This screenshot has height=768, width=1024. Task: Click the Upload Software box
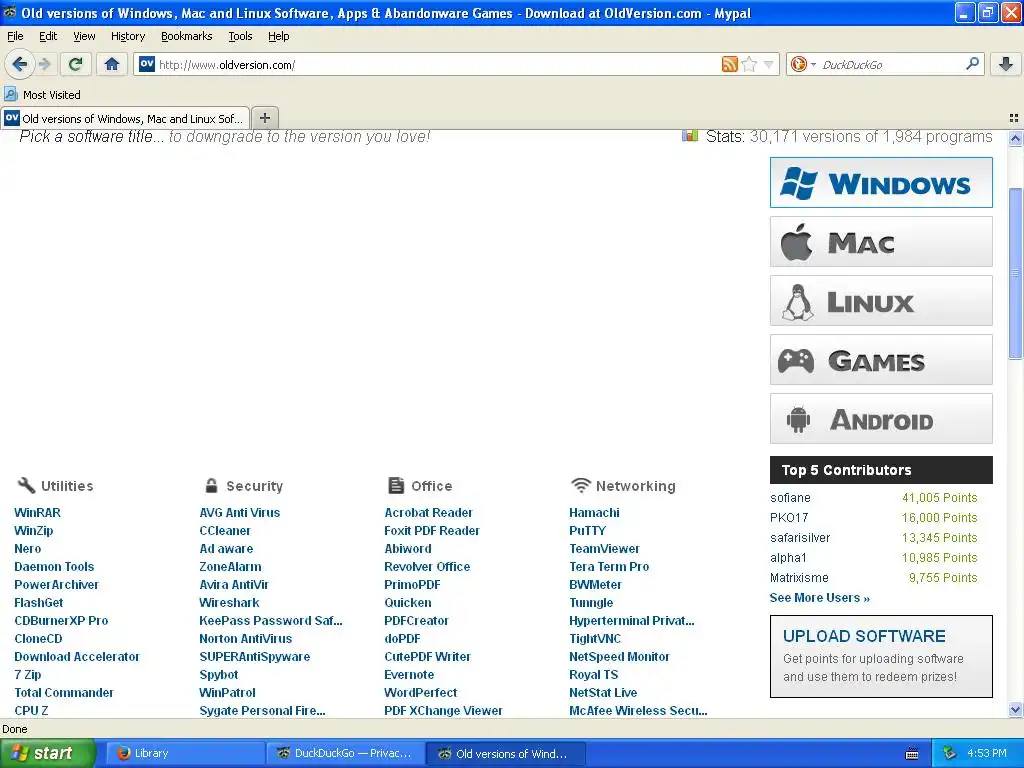(x=881, y=656)
